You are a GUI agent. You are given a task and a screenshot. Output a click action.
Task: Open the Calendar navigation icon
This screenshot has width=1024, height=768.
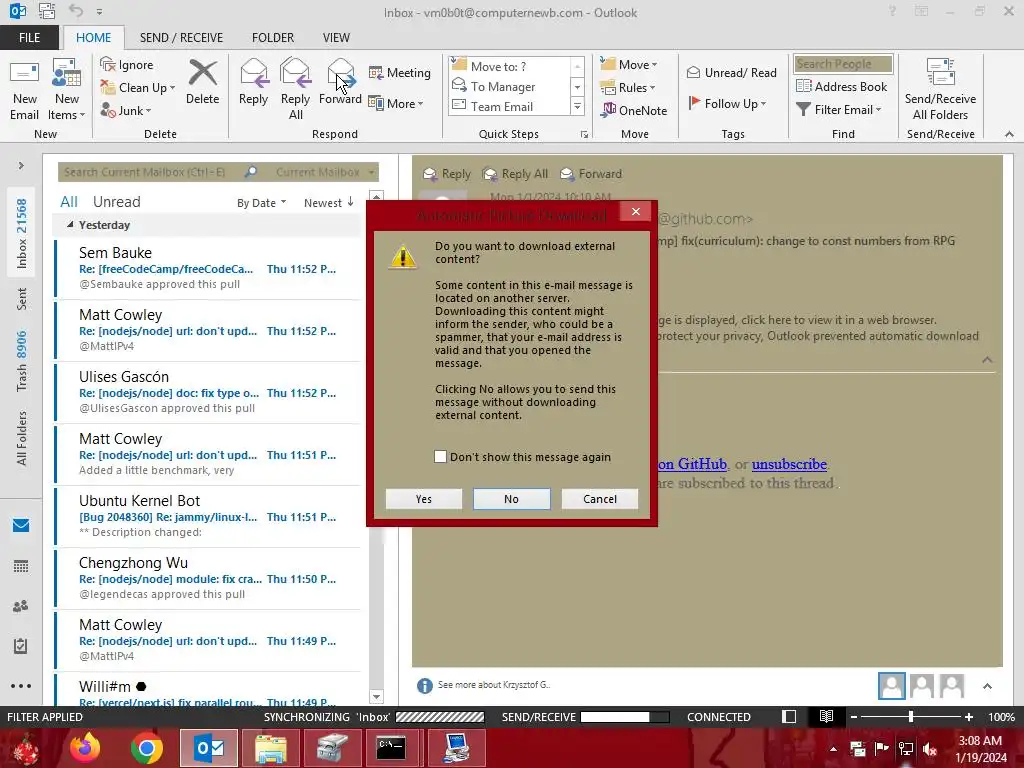click(x=21, y=566)
